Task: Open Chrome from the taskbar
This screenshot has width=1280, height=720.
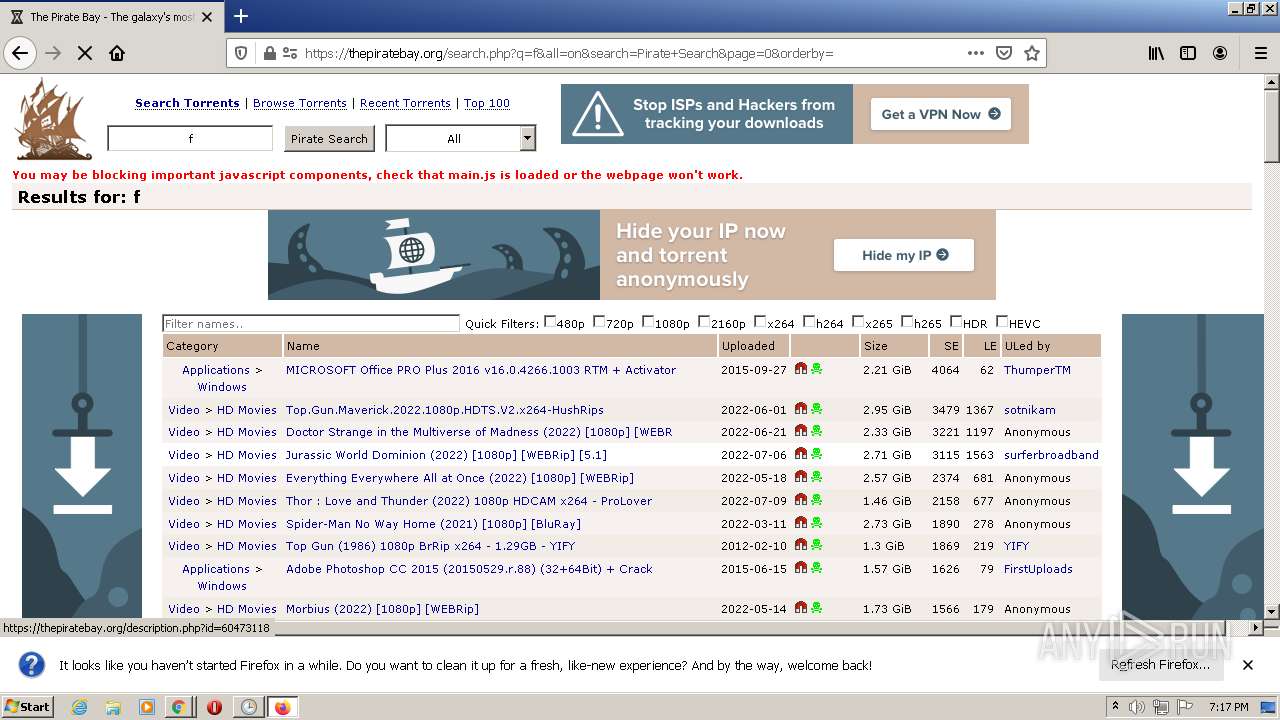Action: (x=178, y=707)
